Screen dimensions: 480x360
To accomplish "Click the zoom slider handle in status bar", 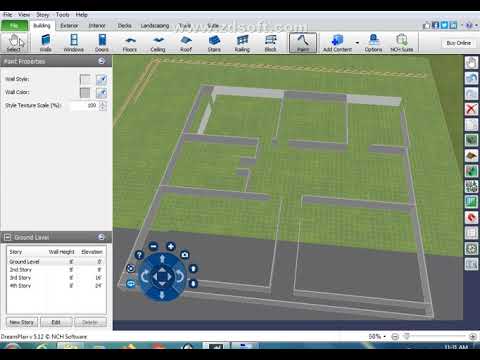I will click(406, 336).
